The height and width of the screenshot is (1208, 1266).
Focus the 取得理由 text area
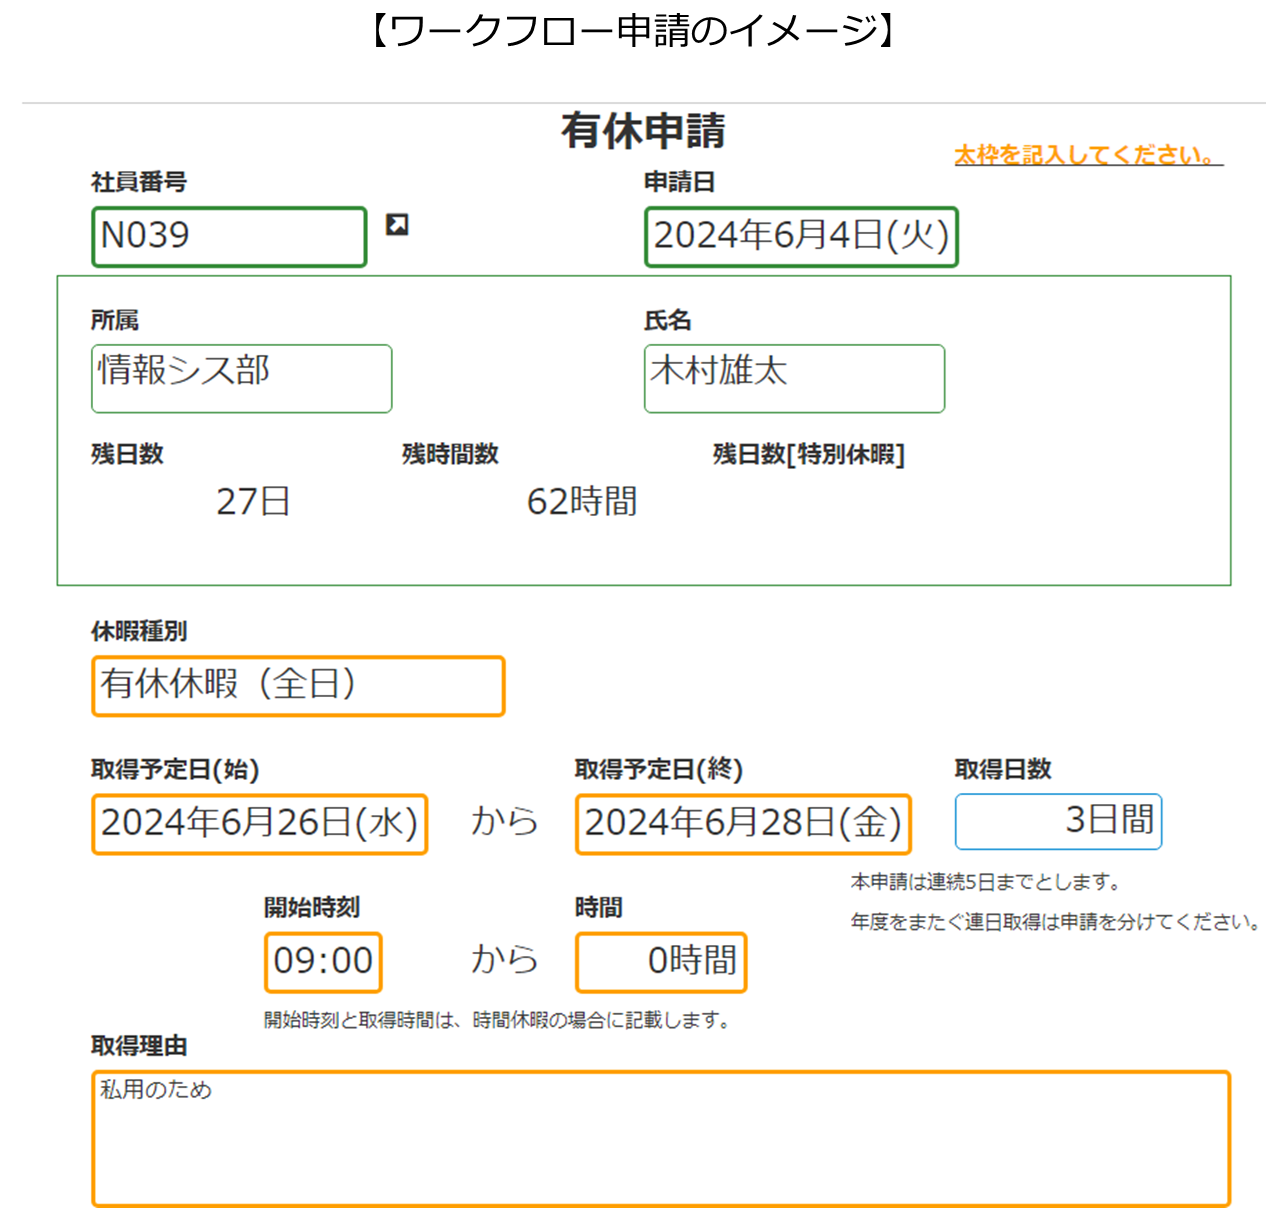660,1139
